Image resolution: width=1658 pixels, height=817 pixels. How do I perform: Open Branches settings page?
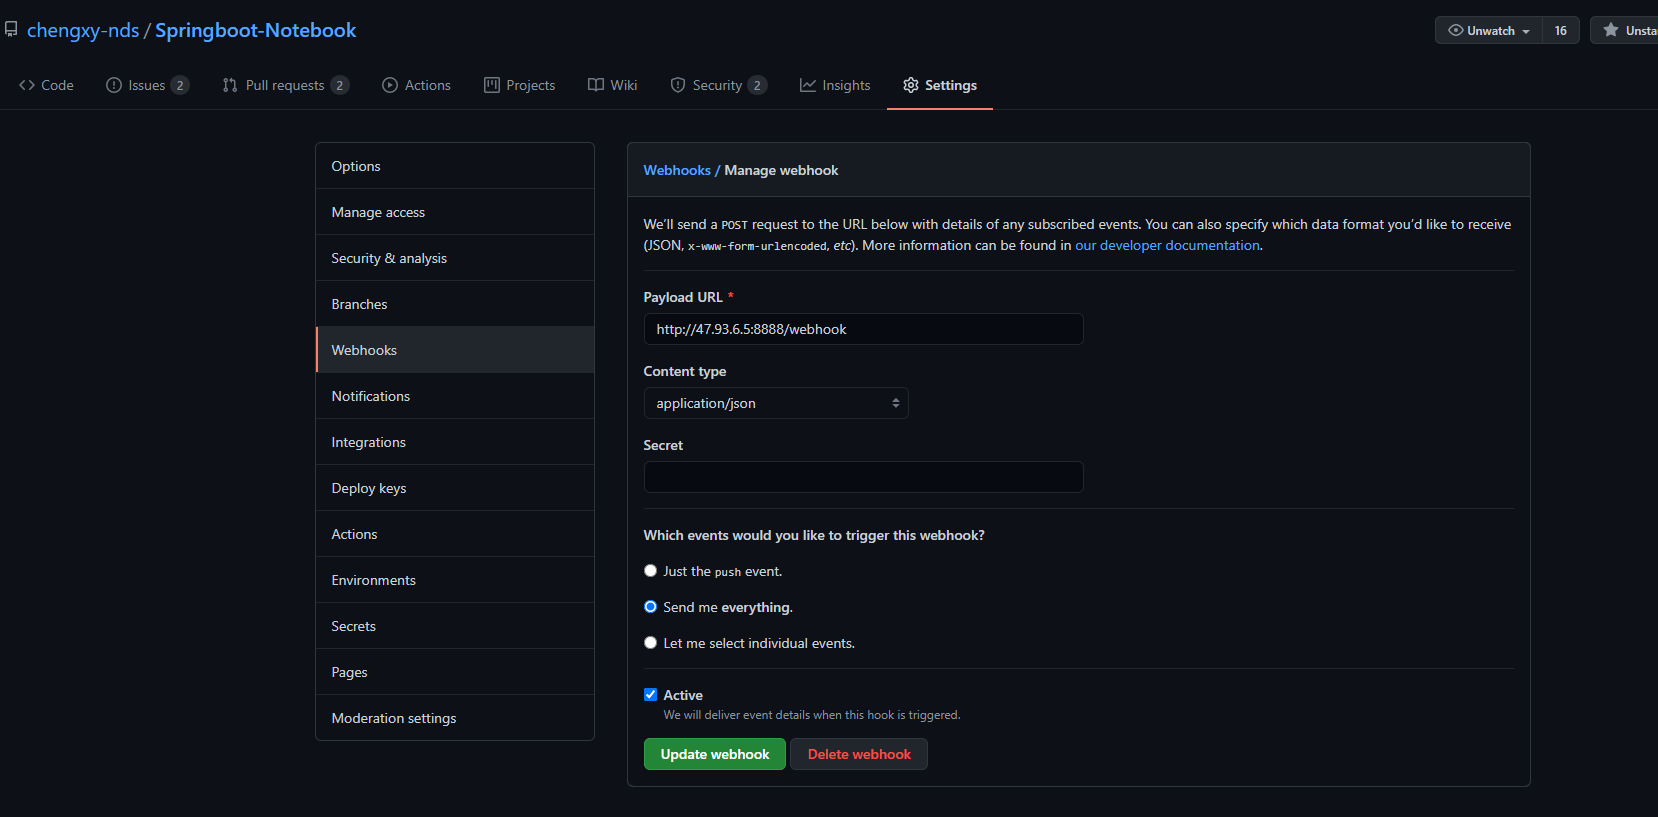[455, 304]
